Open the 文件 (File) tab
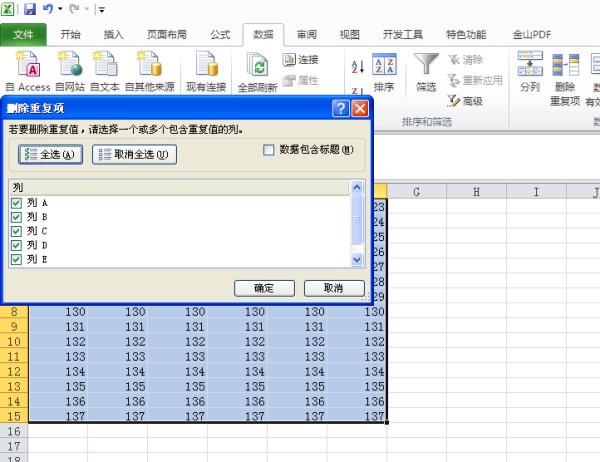The width and height of the screenshot is (600, 462). pos(23,34)
